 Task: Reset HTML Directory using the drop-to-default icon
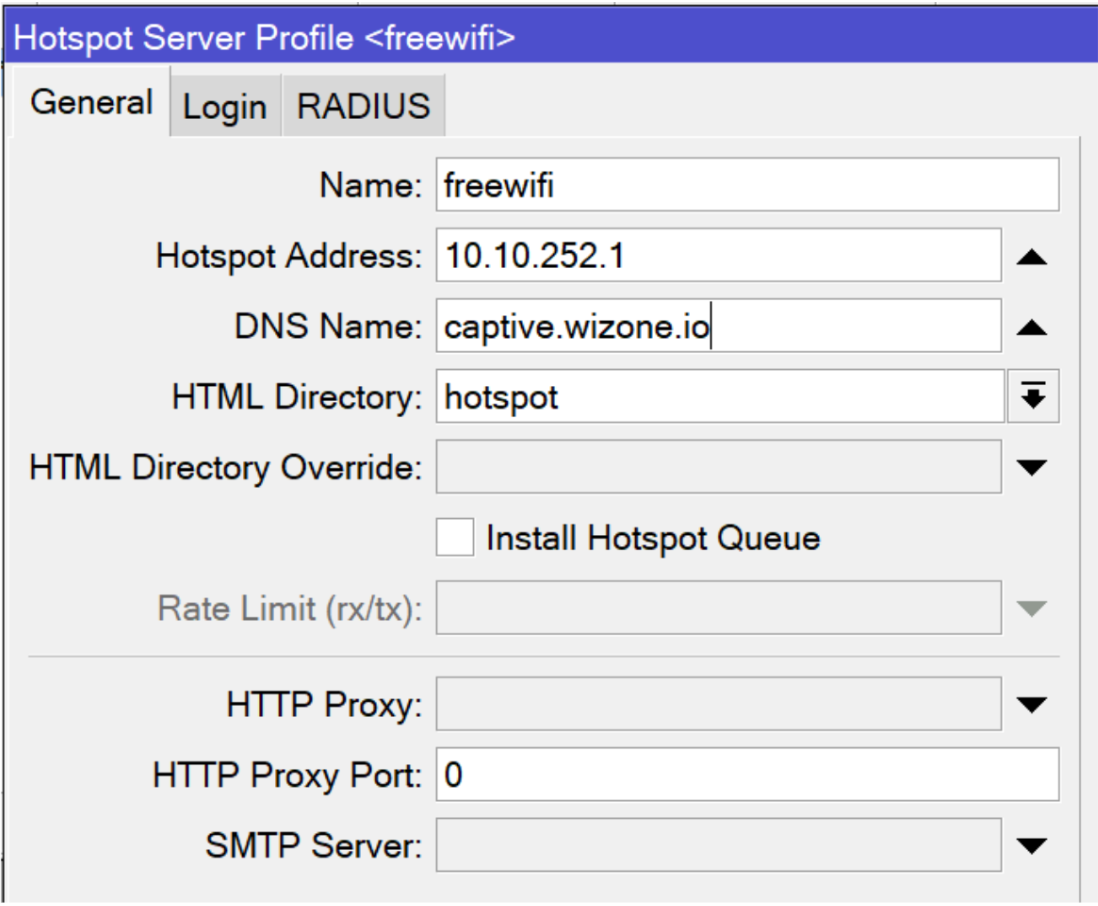1036,396
